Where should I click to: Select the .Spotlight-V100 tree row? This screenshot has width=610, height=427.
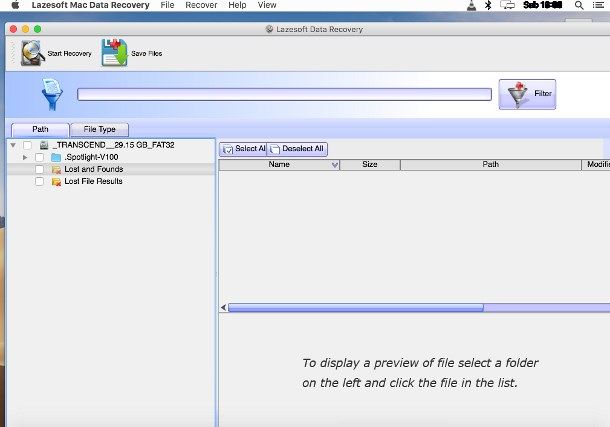click(111, 157)
